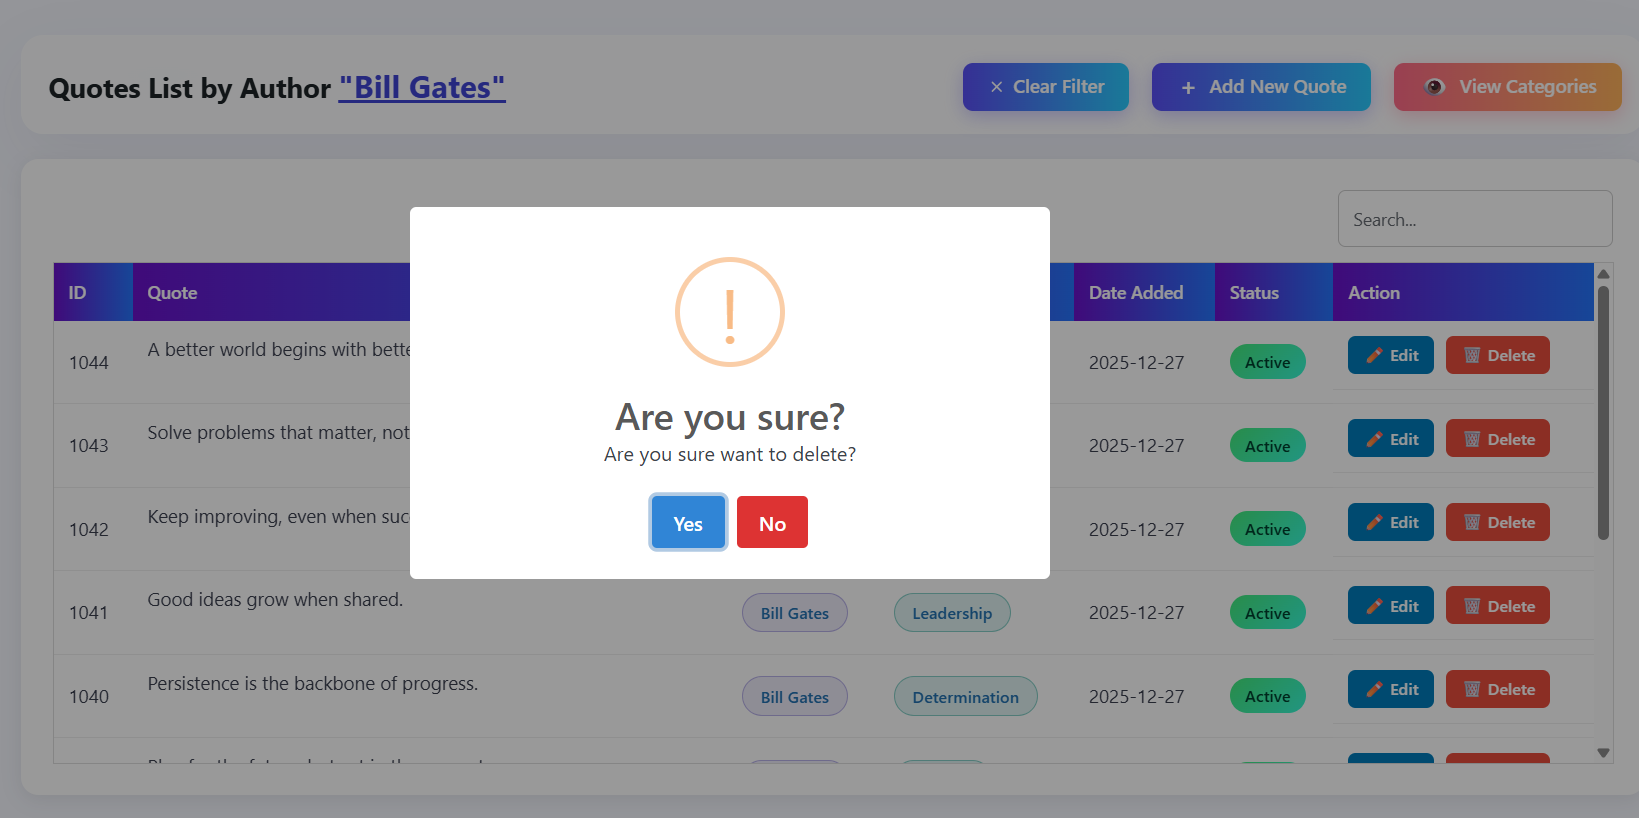Click the Bill Gates tag on row 1041

coord(794,613)
